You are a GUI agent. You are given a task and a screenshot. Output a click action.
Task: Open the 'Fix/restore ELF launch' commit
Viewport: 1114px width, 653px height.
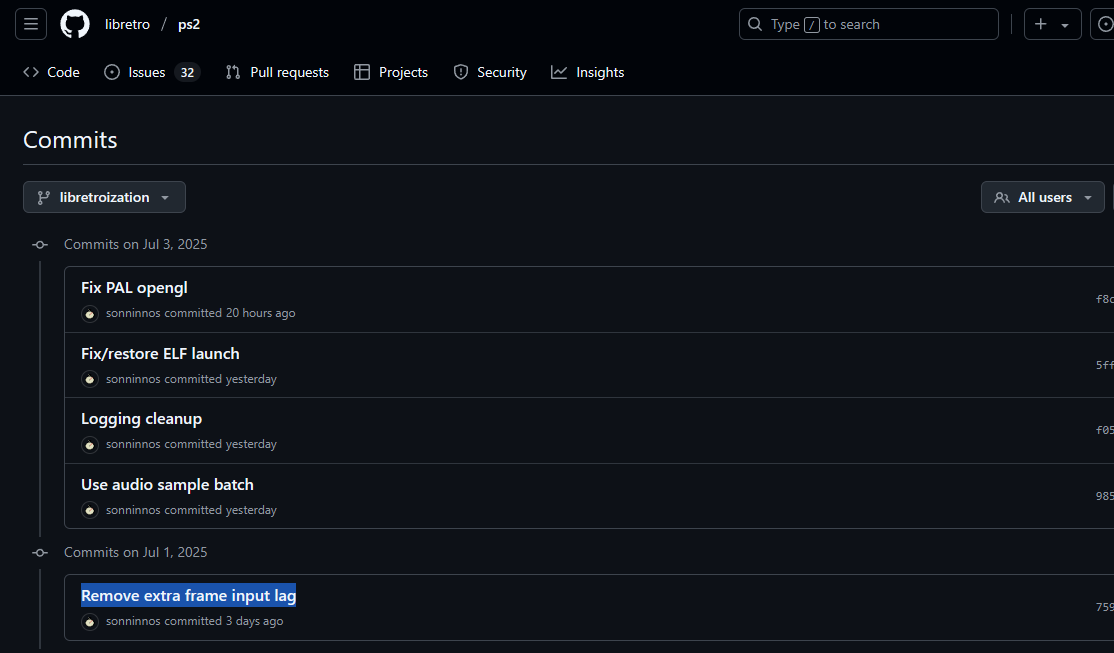tap(160, 353)
